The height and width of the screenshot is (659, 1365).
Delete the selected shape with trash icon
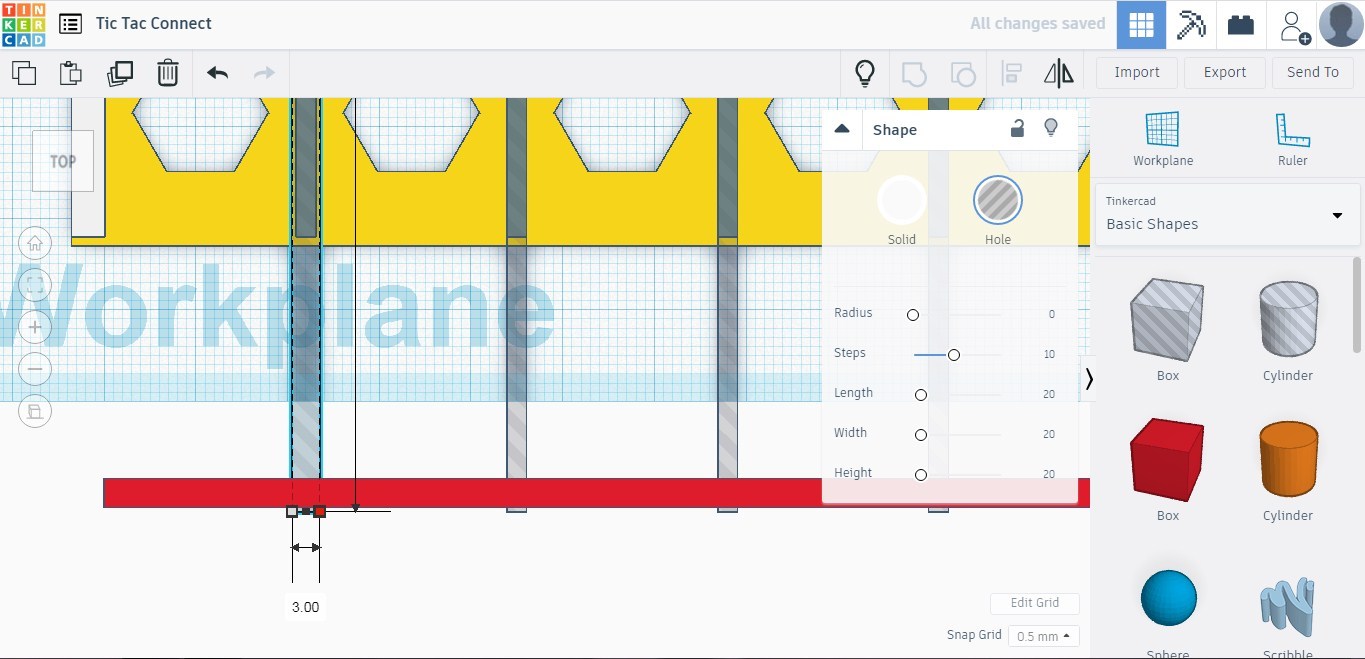tap(168, 73)
